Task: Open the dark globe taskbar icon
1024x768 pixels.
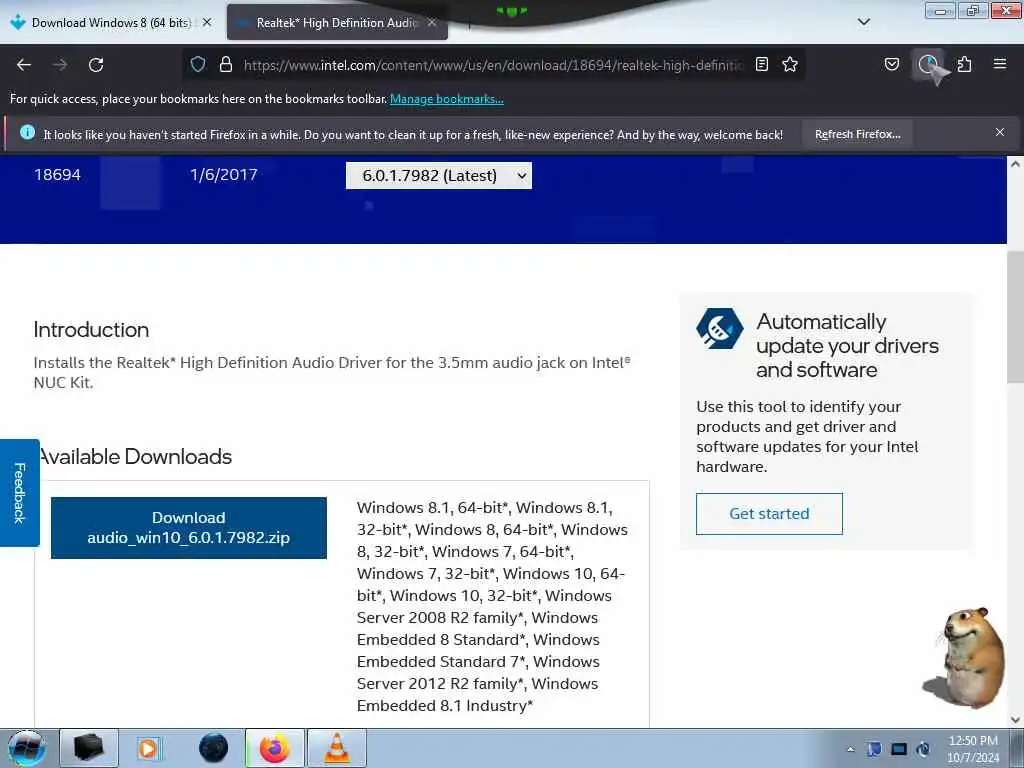Action: (213, 748)
